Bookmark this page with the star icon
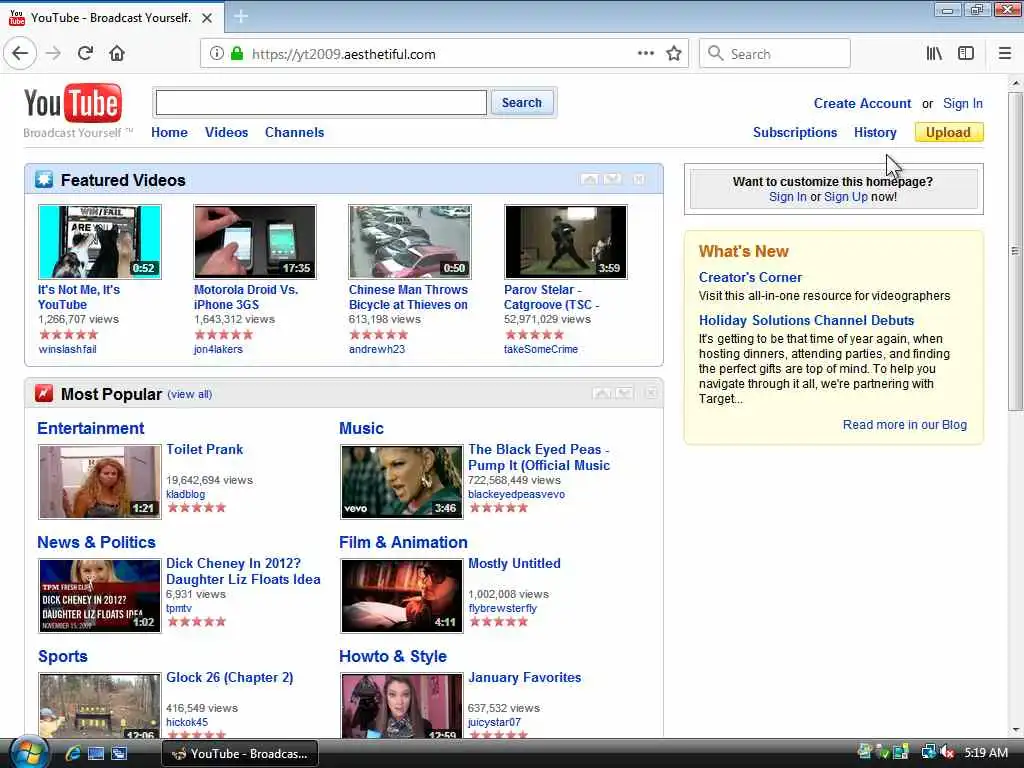 click(x=674, y=54)
